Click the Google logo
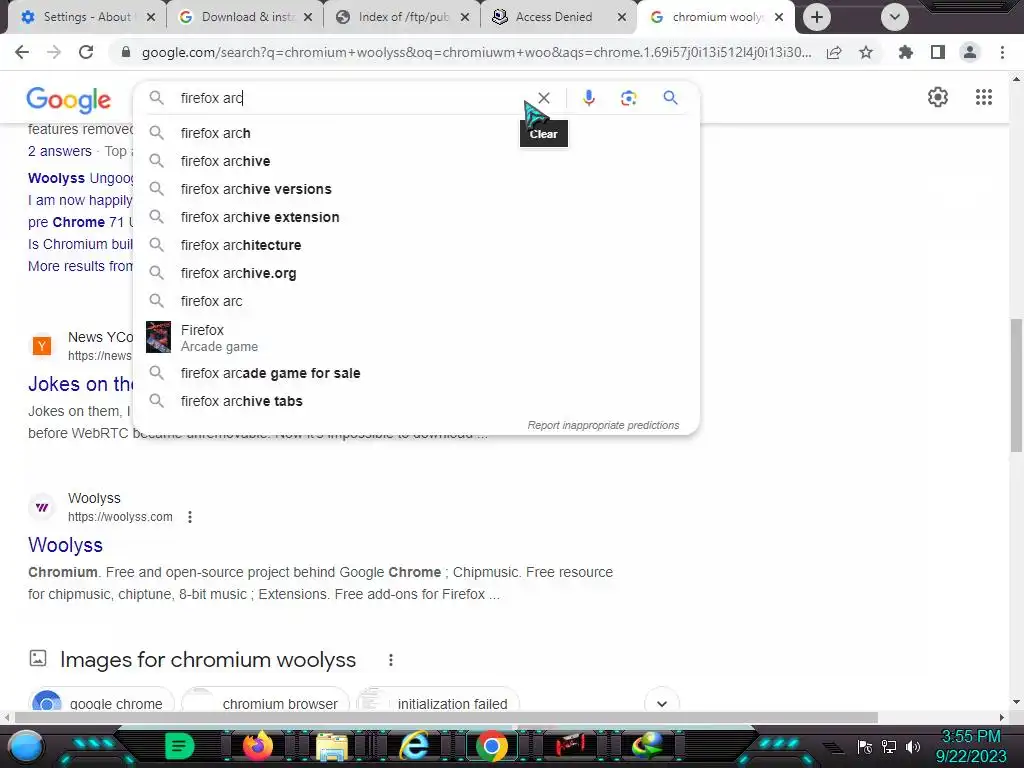1024x768 pixels. point(69,99)
